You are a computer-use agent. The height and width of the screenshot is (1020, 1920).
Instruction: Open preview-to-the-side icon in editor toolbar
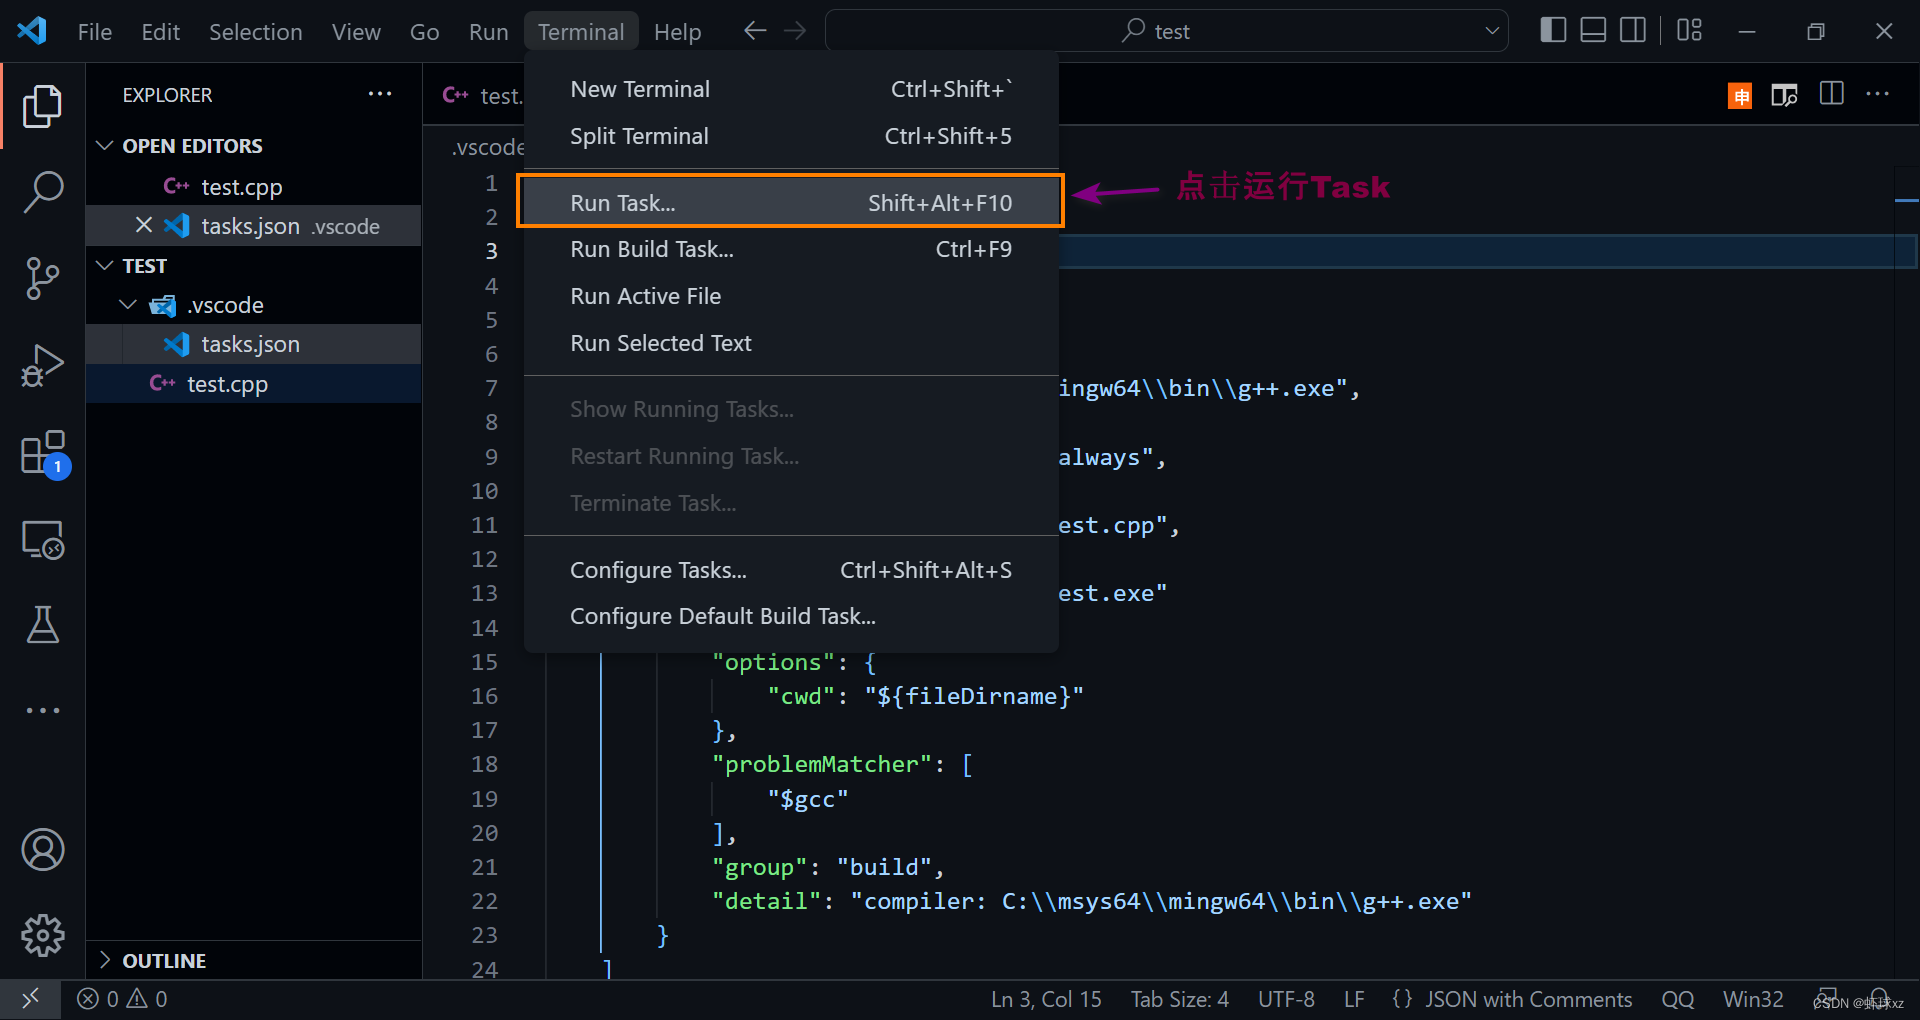tap(1784, 95)
